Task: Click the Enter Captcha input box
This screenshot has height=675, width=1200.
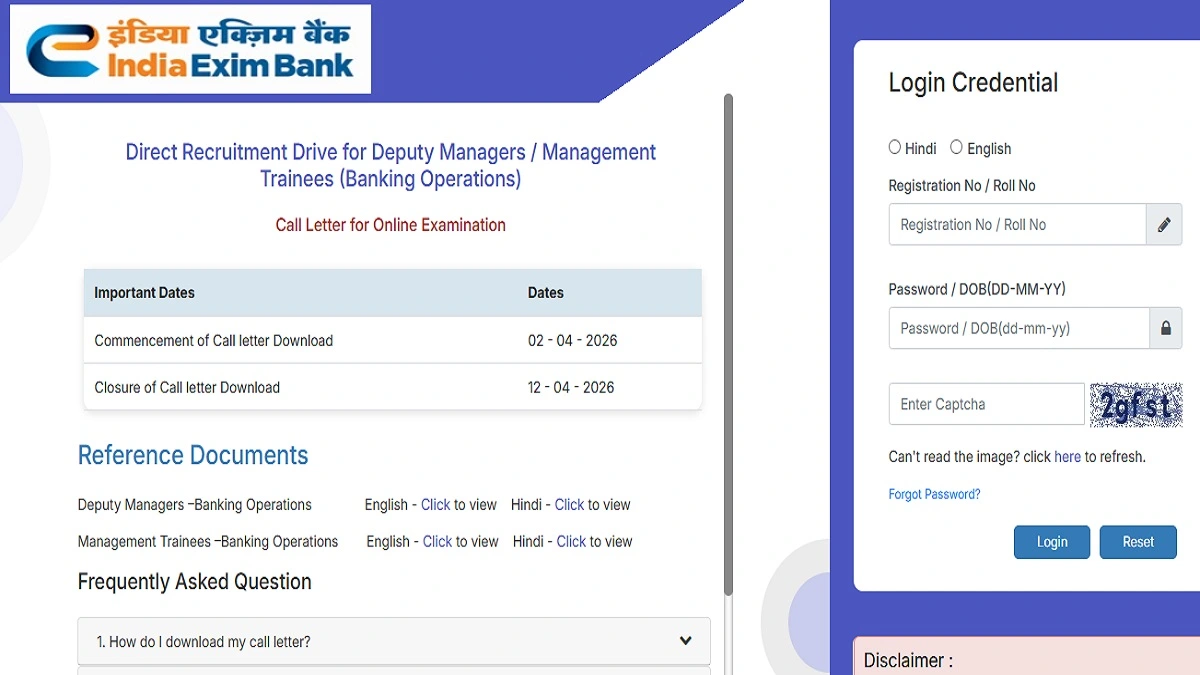Action: tap(986, 404)
